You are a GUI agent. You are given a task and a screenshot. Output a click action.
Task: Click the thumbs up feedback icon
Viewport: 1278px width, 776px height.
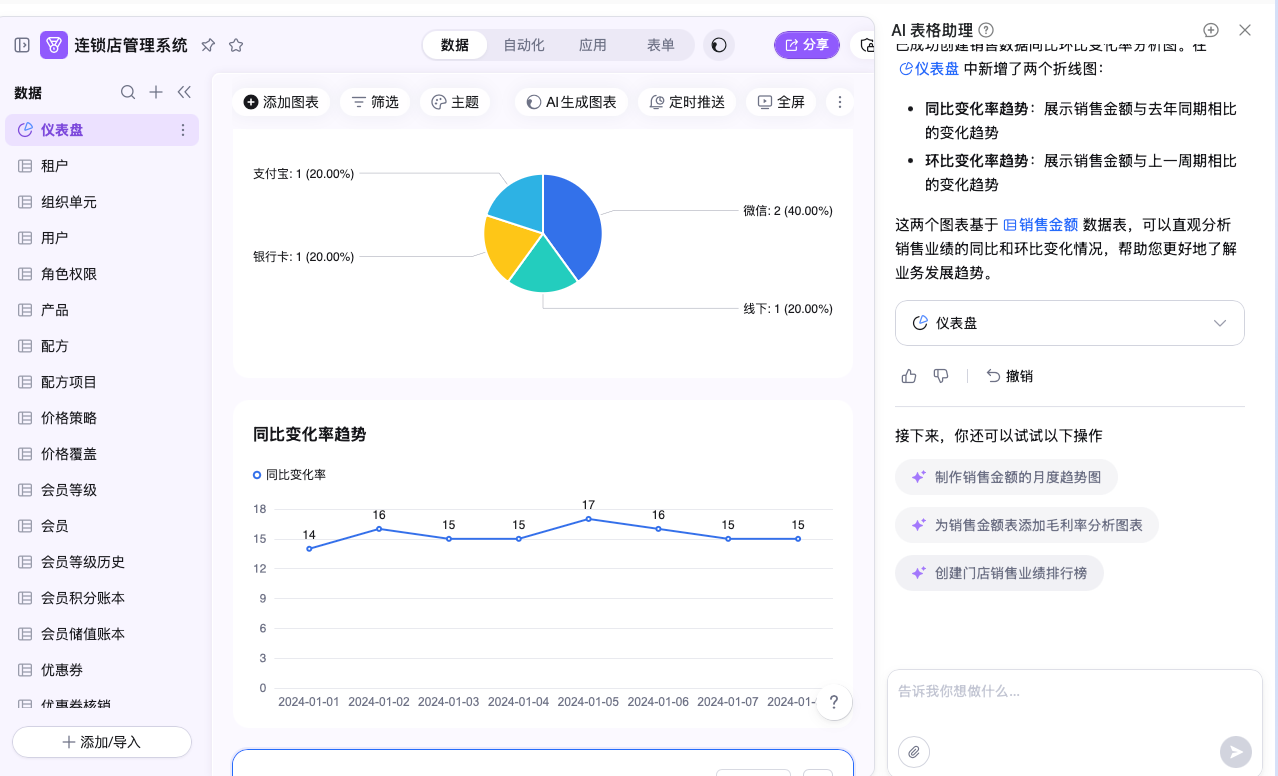pyautogui.click(x=909, y=376)
